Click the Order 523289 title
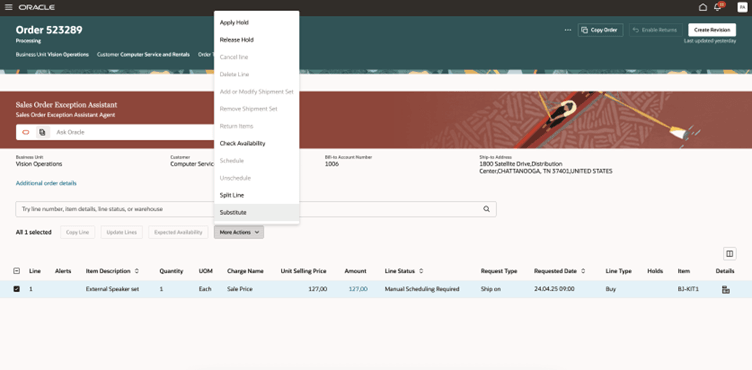Viewport: 752px width, 370px height. coord(49,30)
